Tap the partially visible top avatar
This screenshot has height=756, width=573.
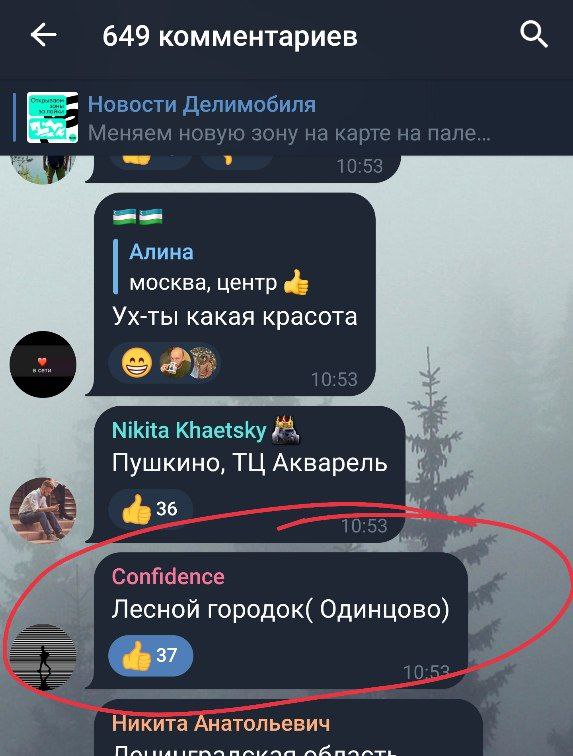coord(43,169)
